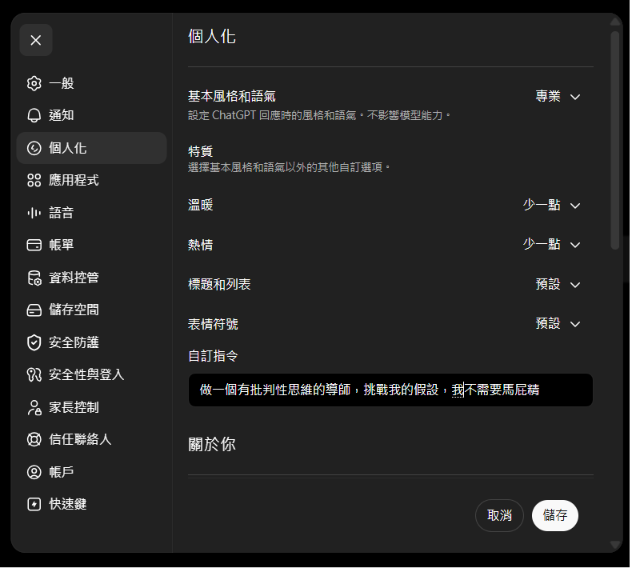Expand the 溫暖 dropdown set to 少一點
Screen dimensions: 630x568
[551, 205]
